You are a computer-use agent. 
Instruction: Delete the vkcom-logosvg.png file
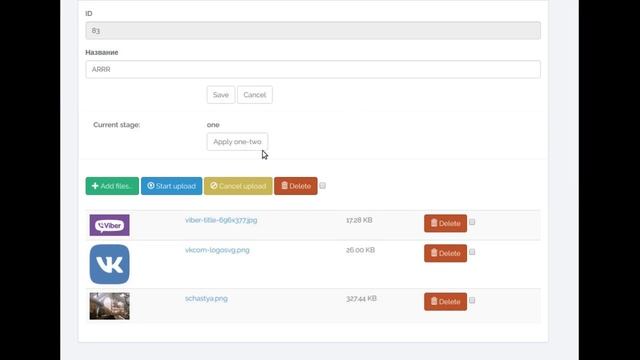(x=445, y=253)
